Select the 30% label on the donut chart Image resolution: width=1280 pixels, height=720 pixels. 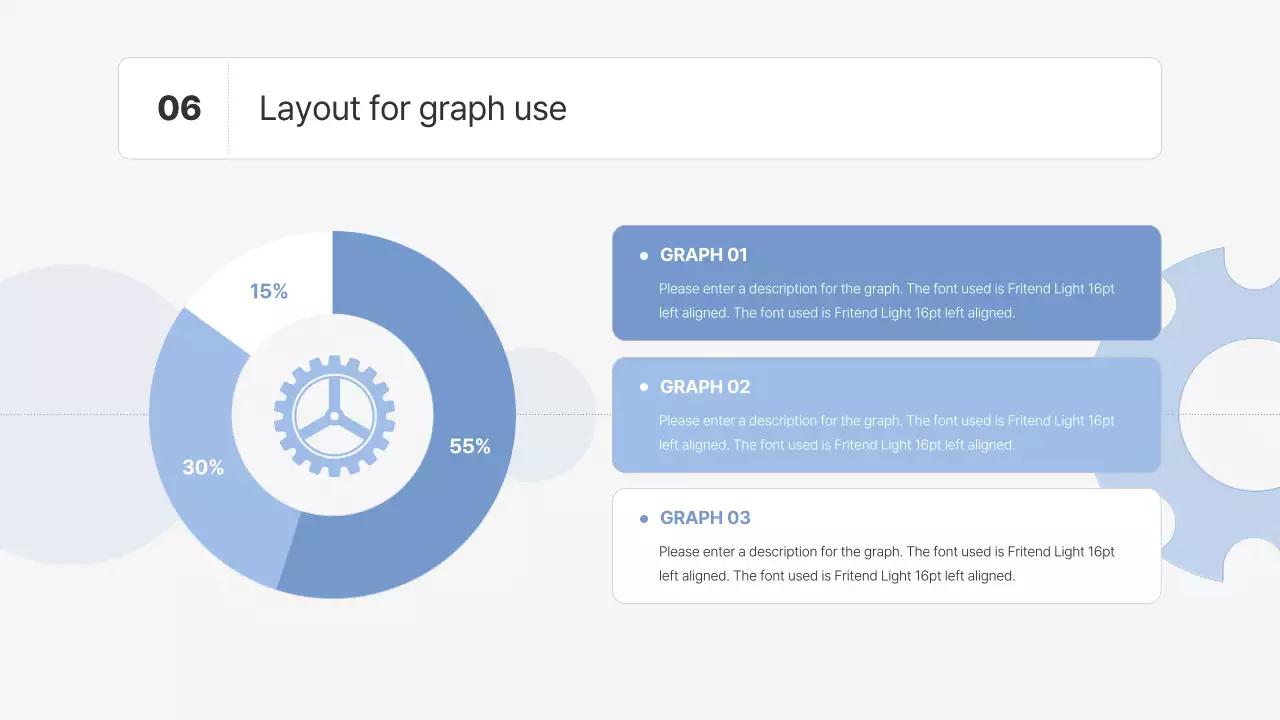click(203, 467)
